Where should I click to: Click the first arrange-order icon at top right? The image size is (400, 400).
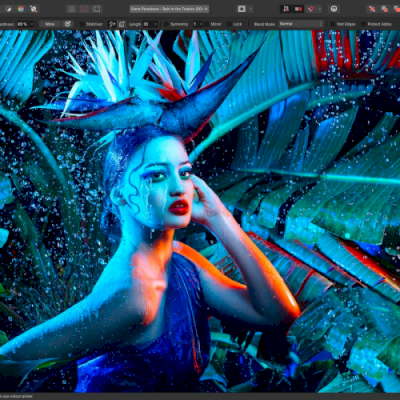point(372,9)
